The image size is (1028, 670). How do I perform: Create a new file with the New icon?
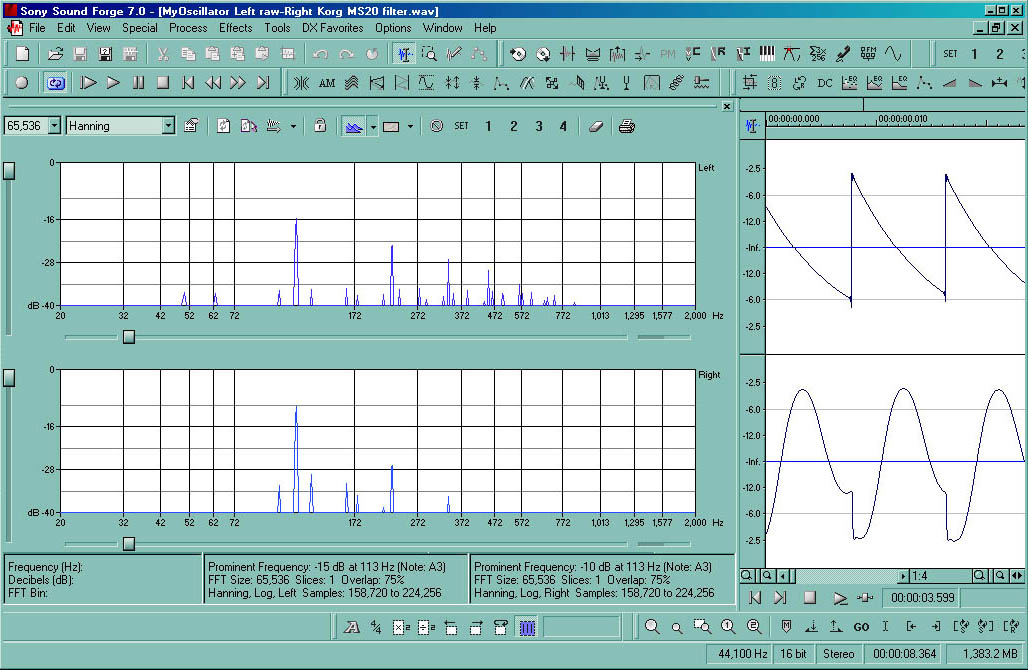point(22,54)
